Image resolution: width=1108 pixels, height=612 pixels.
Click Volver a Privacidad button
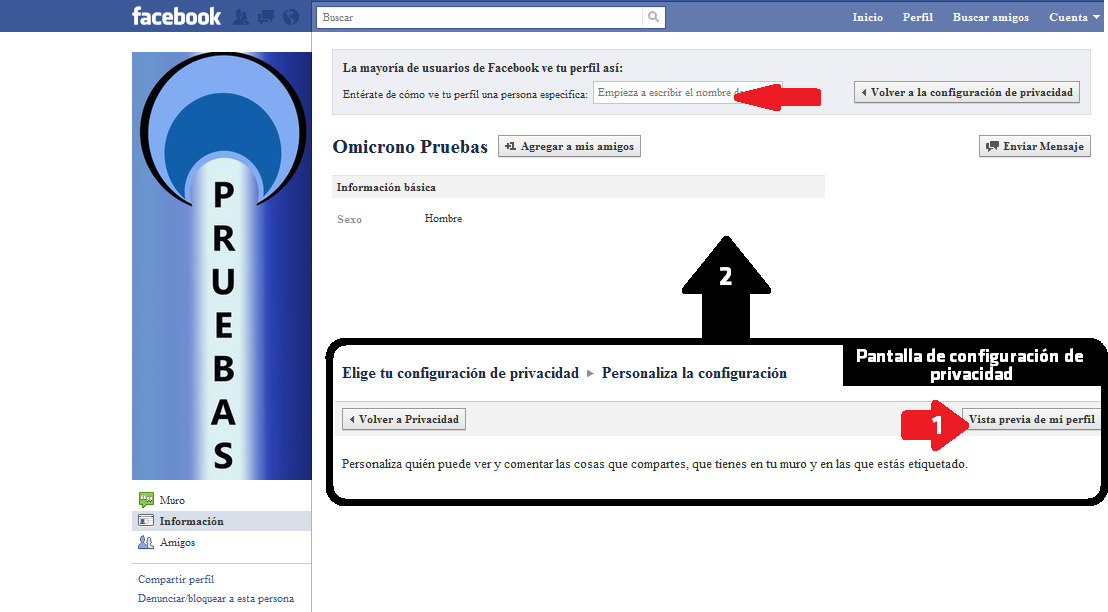403,419
